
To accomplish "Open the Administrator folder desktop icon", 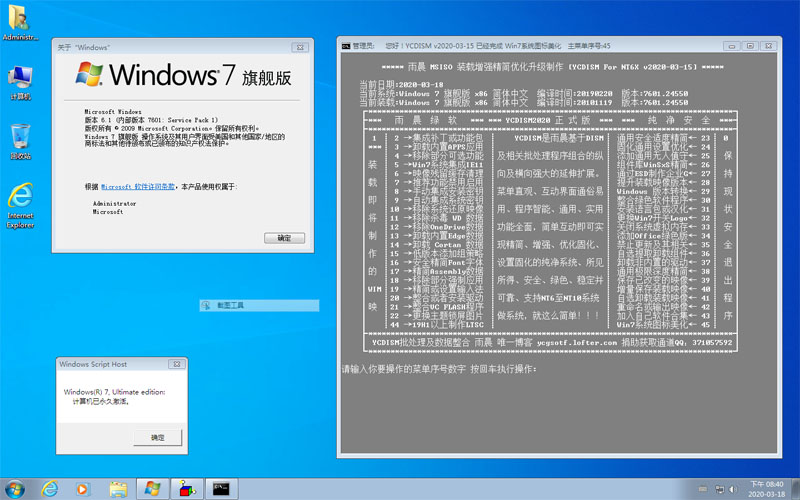I will coord(20,22).
